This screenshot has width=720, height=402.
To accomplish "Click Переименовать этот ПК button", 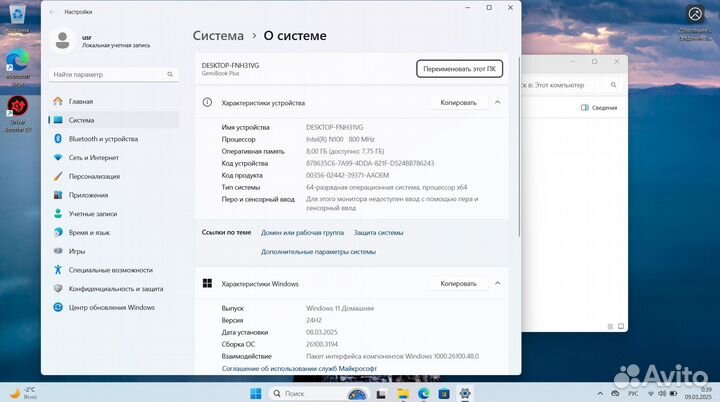I will pyautogui.click(x=459, y=69).
